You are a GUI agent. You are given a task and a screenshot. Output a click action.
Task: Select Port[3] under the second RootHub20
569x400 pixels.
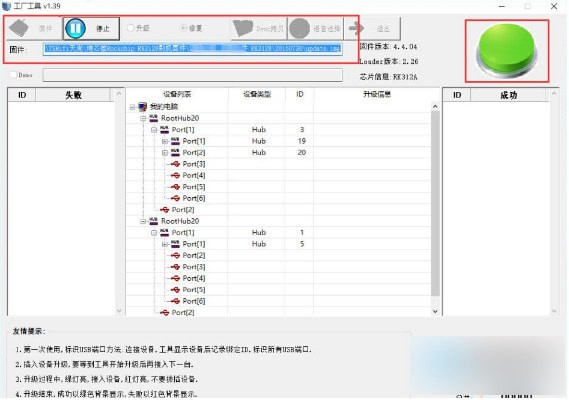(194, 267)
